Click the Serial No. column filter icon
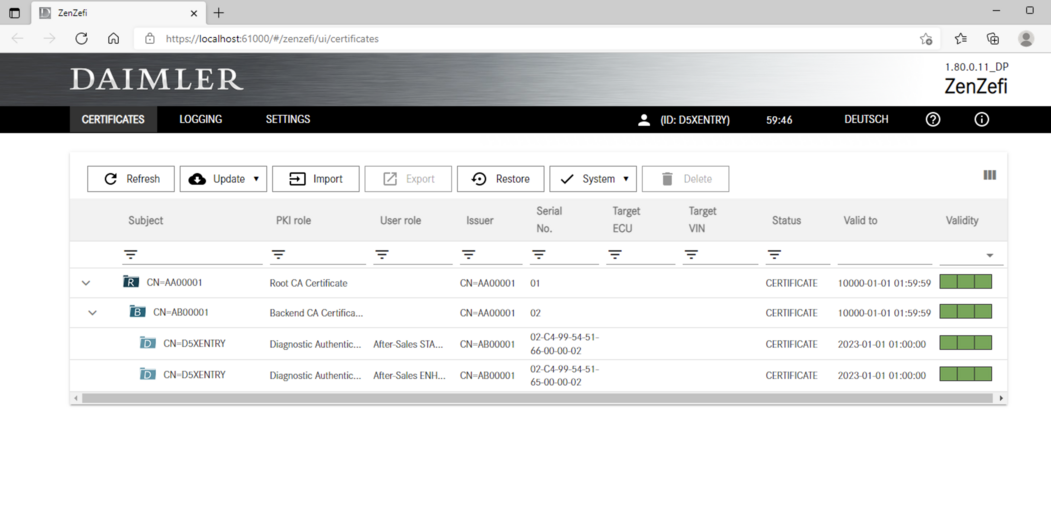This screenshot has height=512, width=1051. click(538, 255)
